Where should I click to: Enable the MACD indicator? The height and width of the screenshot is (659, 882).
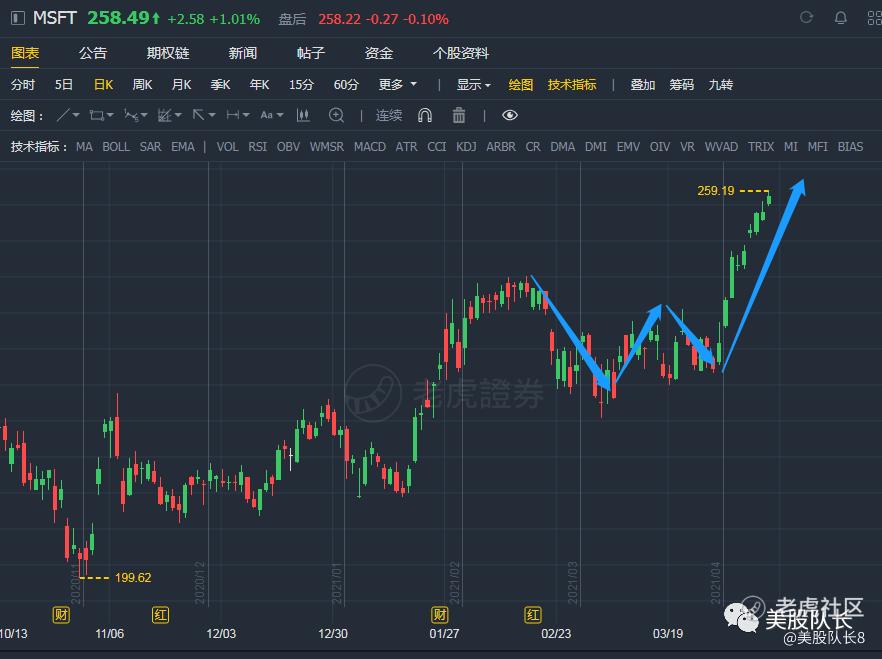tap(370, 147)
